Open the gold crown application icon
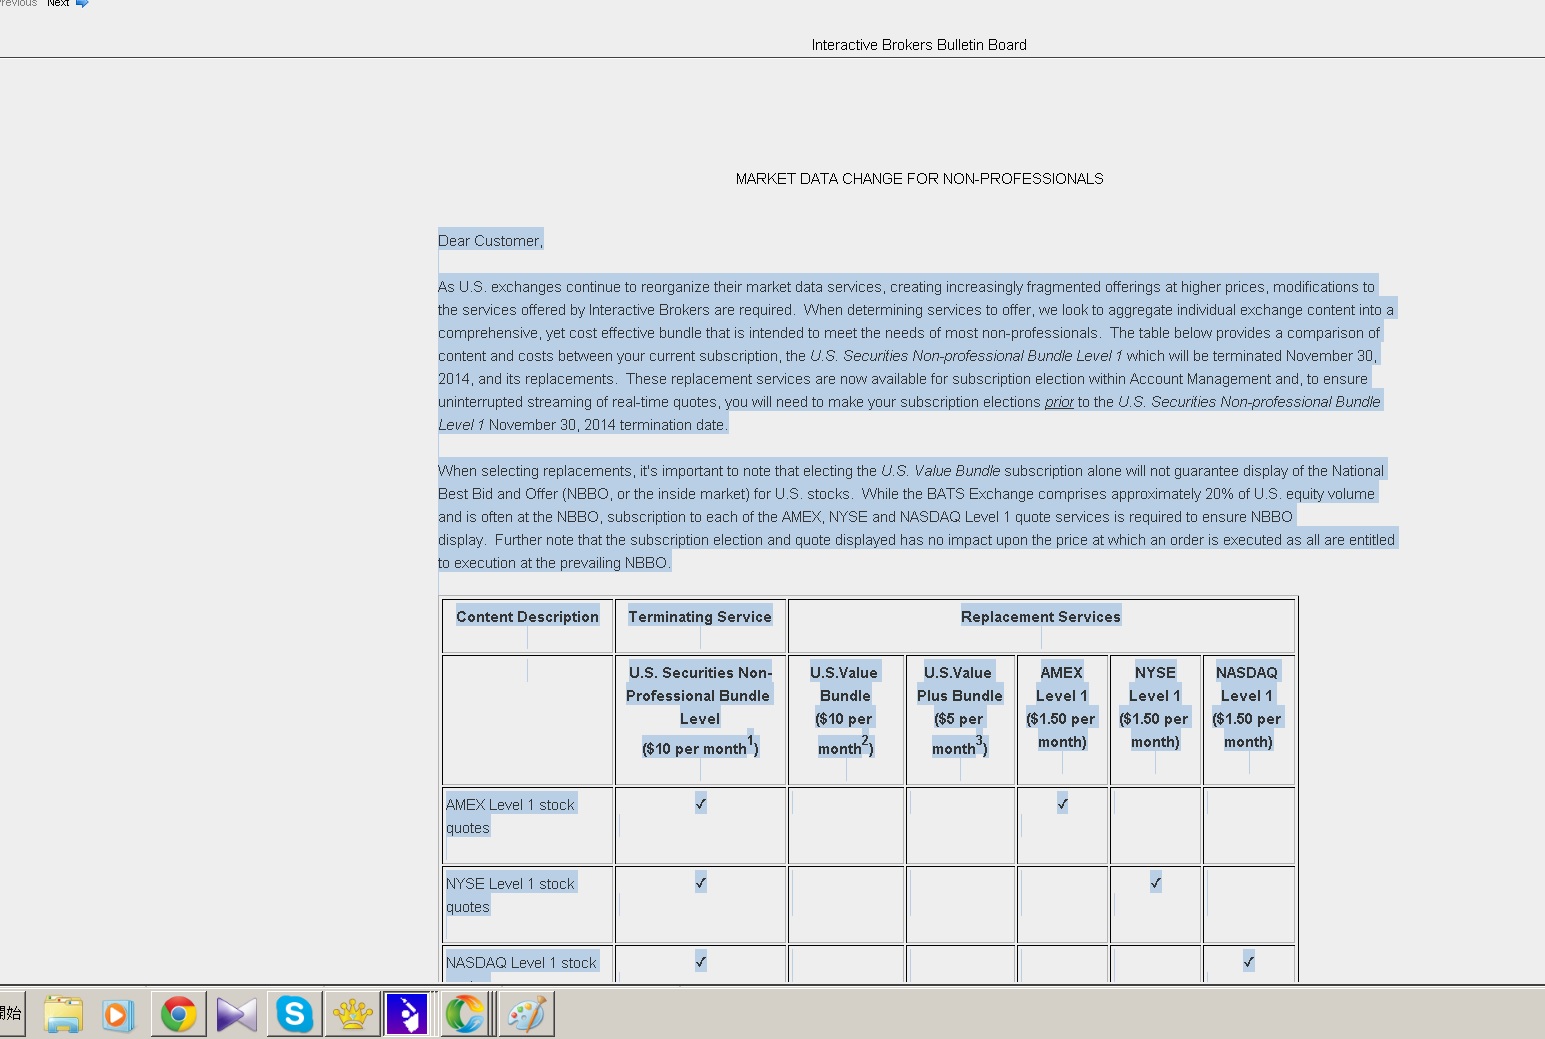Image resolution: width=1545 pixels, height=1039 pixels. click(352, 1014)
